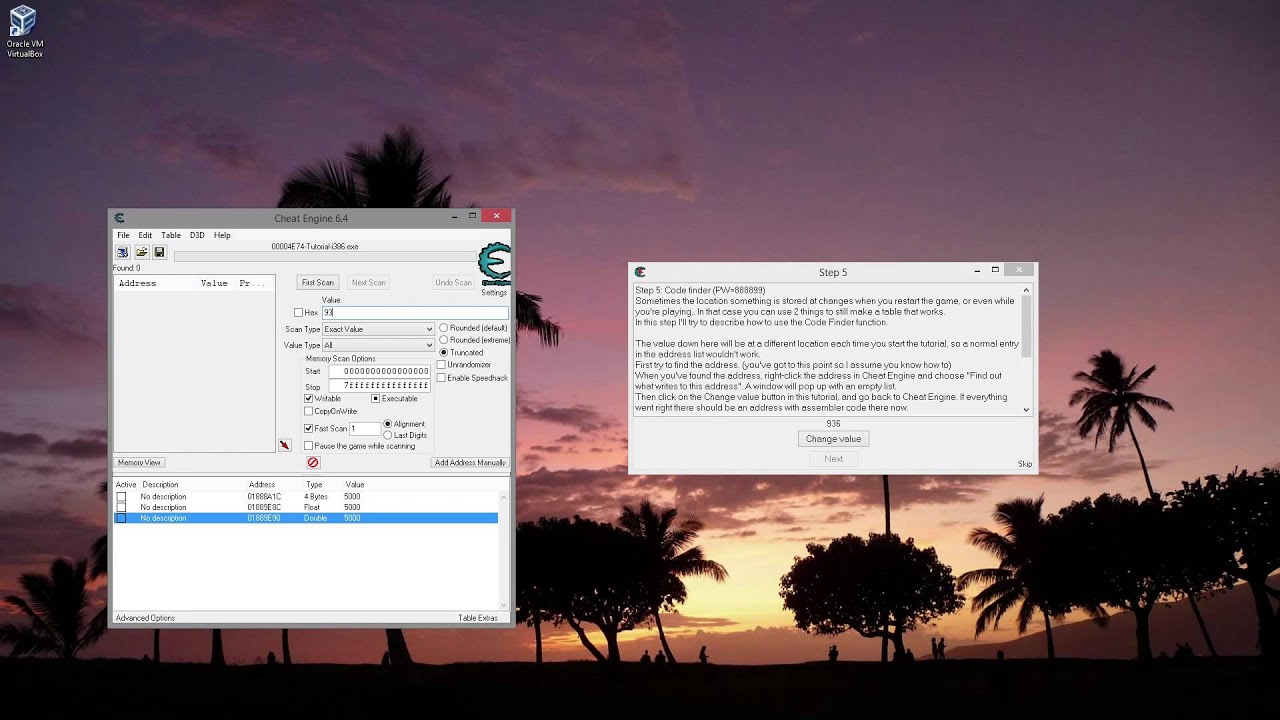Select address 01889E90 row
Image resolution: width=1280 pixels, height=720 pixels.
(305, 518)
